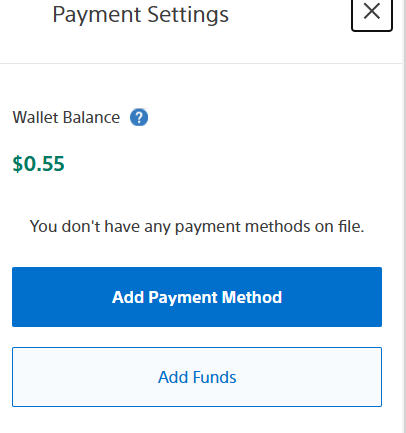
Task: Click the green balance figure
Action: (38, 164)
